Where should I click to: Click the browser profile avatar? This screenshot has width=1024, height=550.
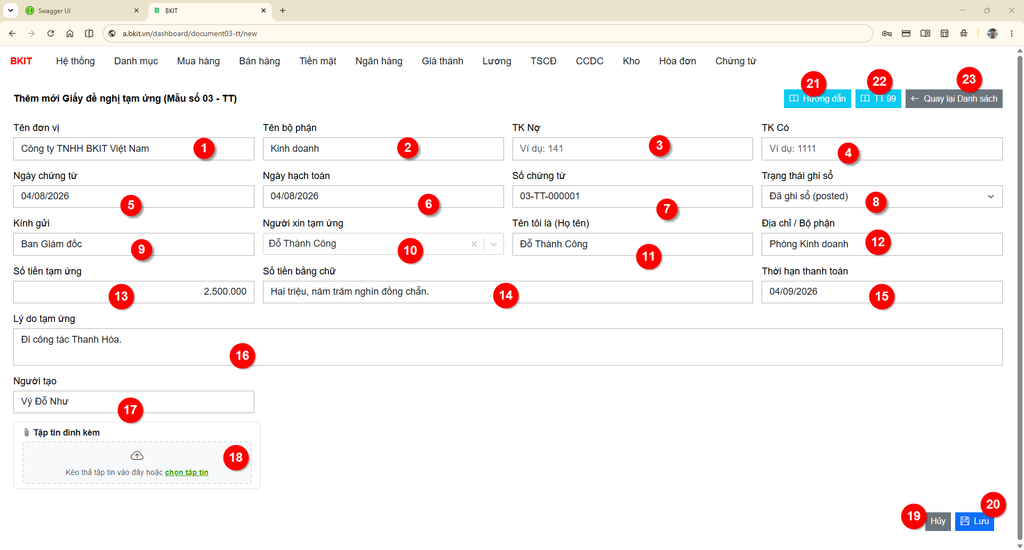pyautogui.click(x=992, y=33)
